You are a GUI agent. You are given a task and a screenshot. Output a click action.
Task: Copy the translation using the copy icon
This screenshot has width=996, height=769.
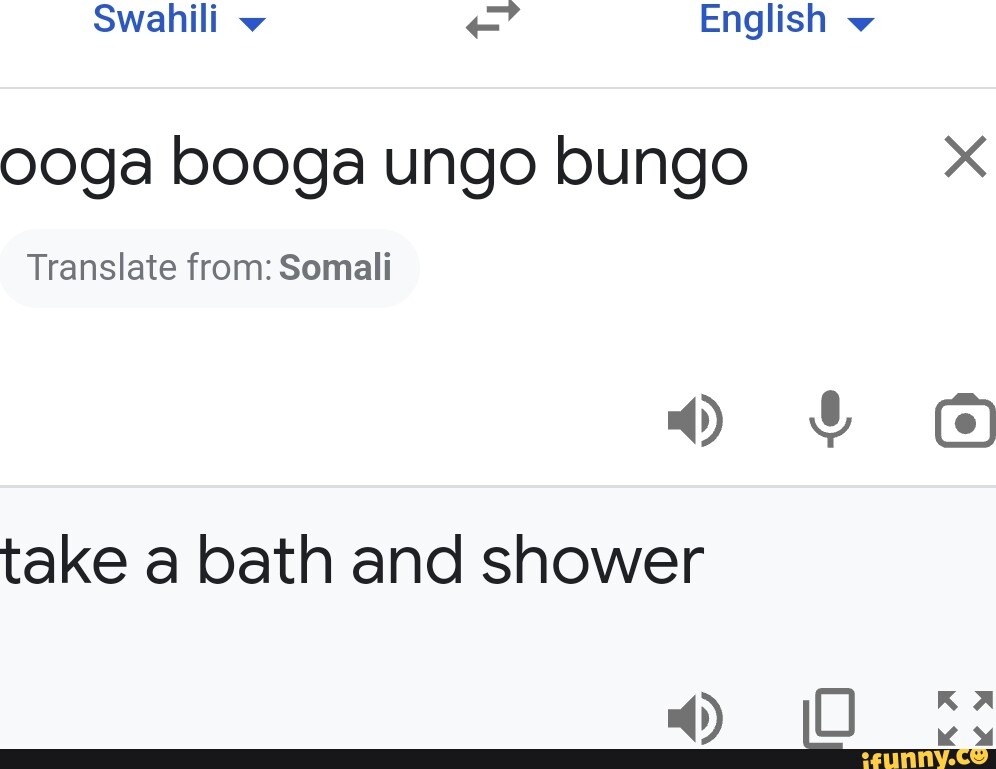pyautogui.click(x=828, y=717)
